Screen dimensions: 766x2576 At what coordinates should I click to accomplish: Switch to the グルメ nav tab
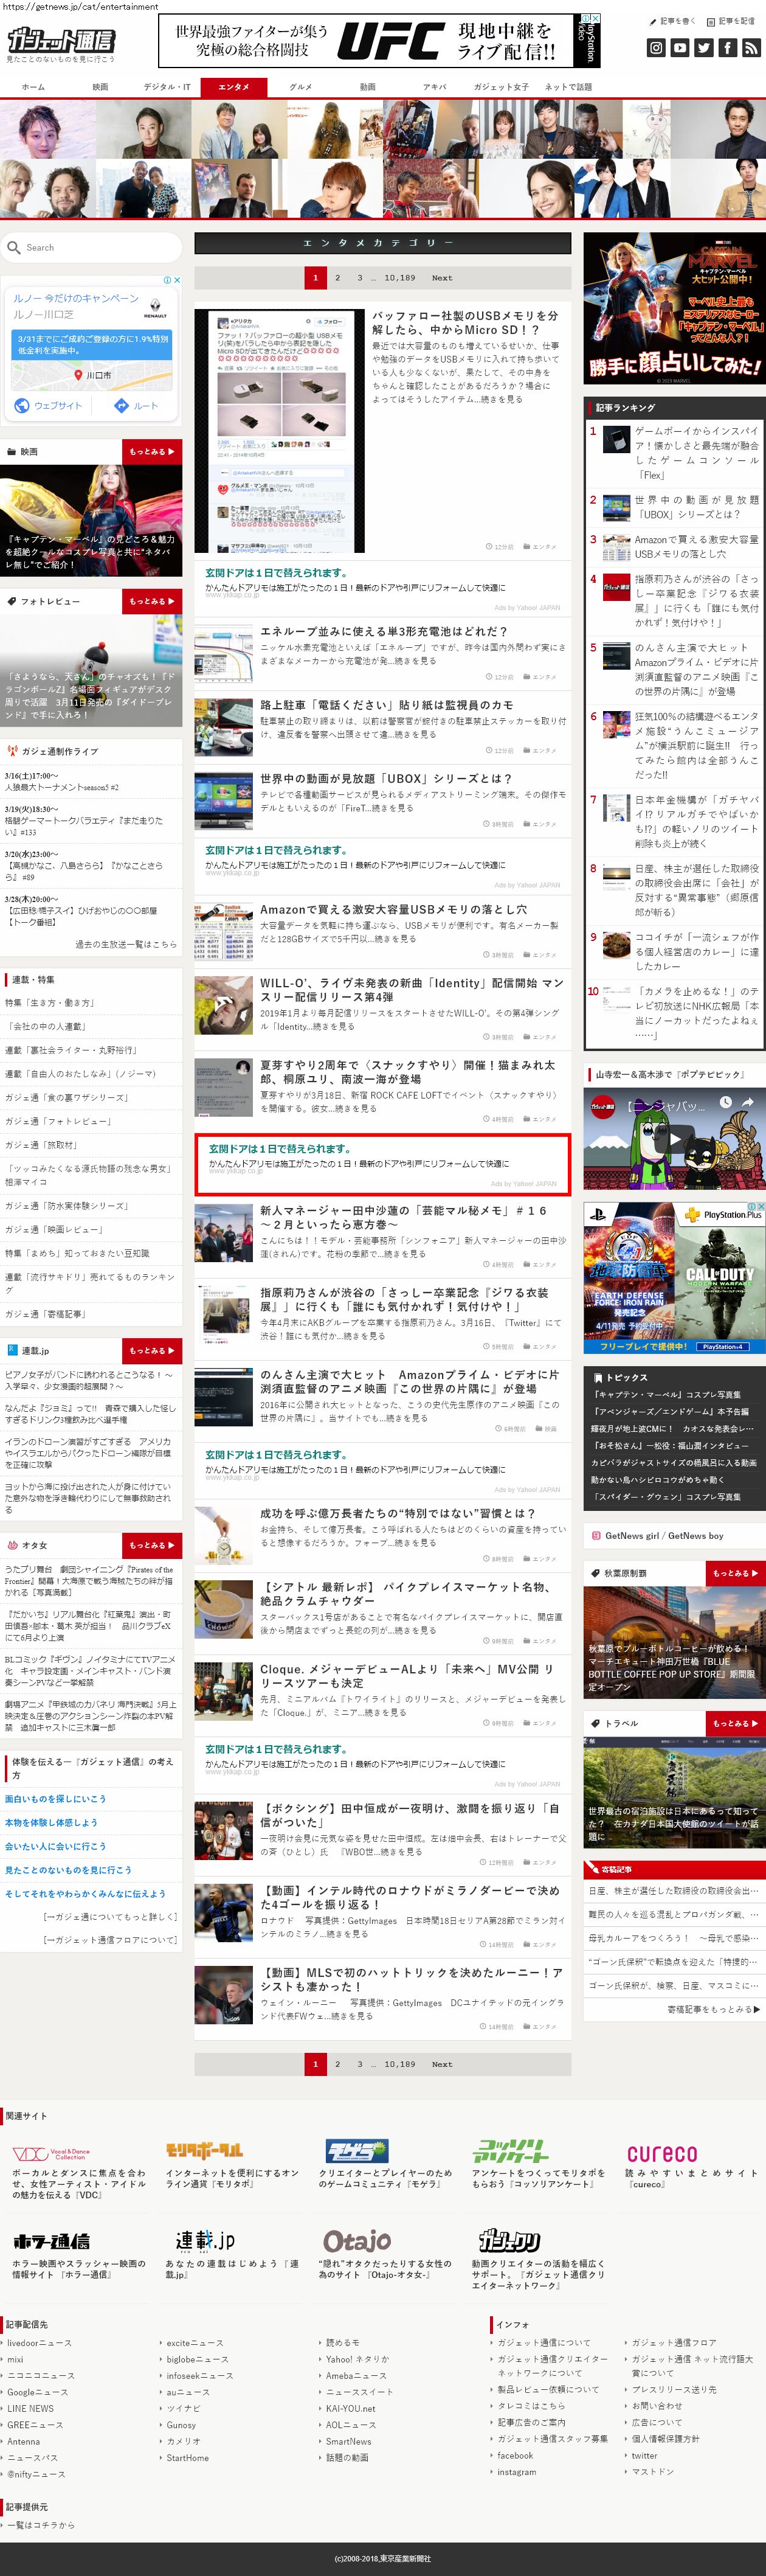[301, 87]
